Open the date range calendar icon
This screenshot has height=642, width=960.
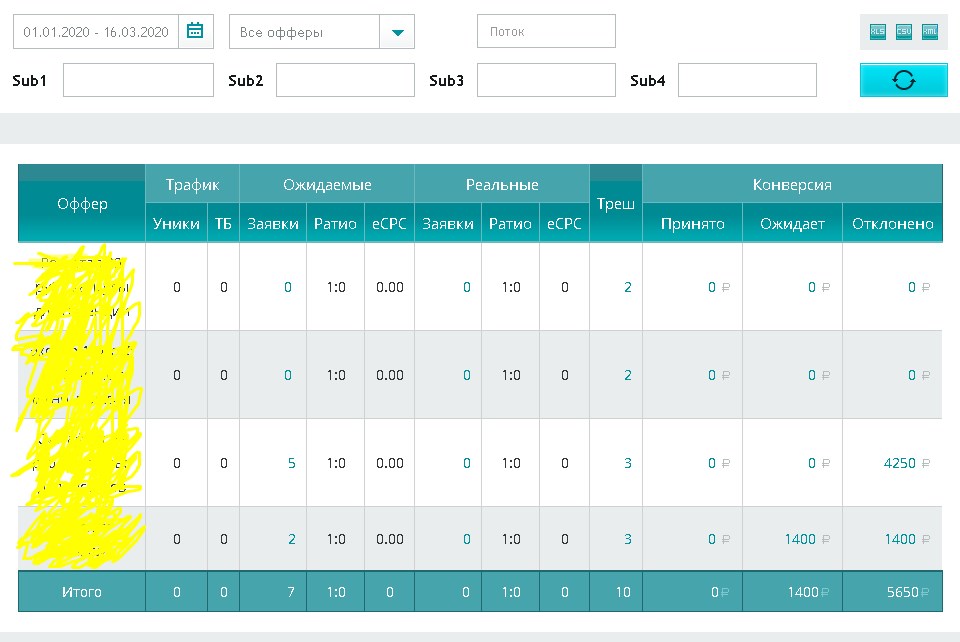195,32
